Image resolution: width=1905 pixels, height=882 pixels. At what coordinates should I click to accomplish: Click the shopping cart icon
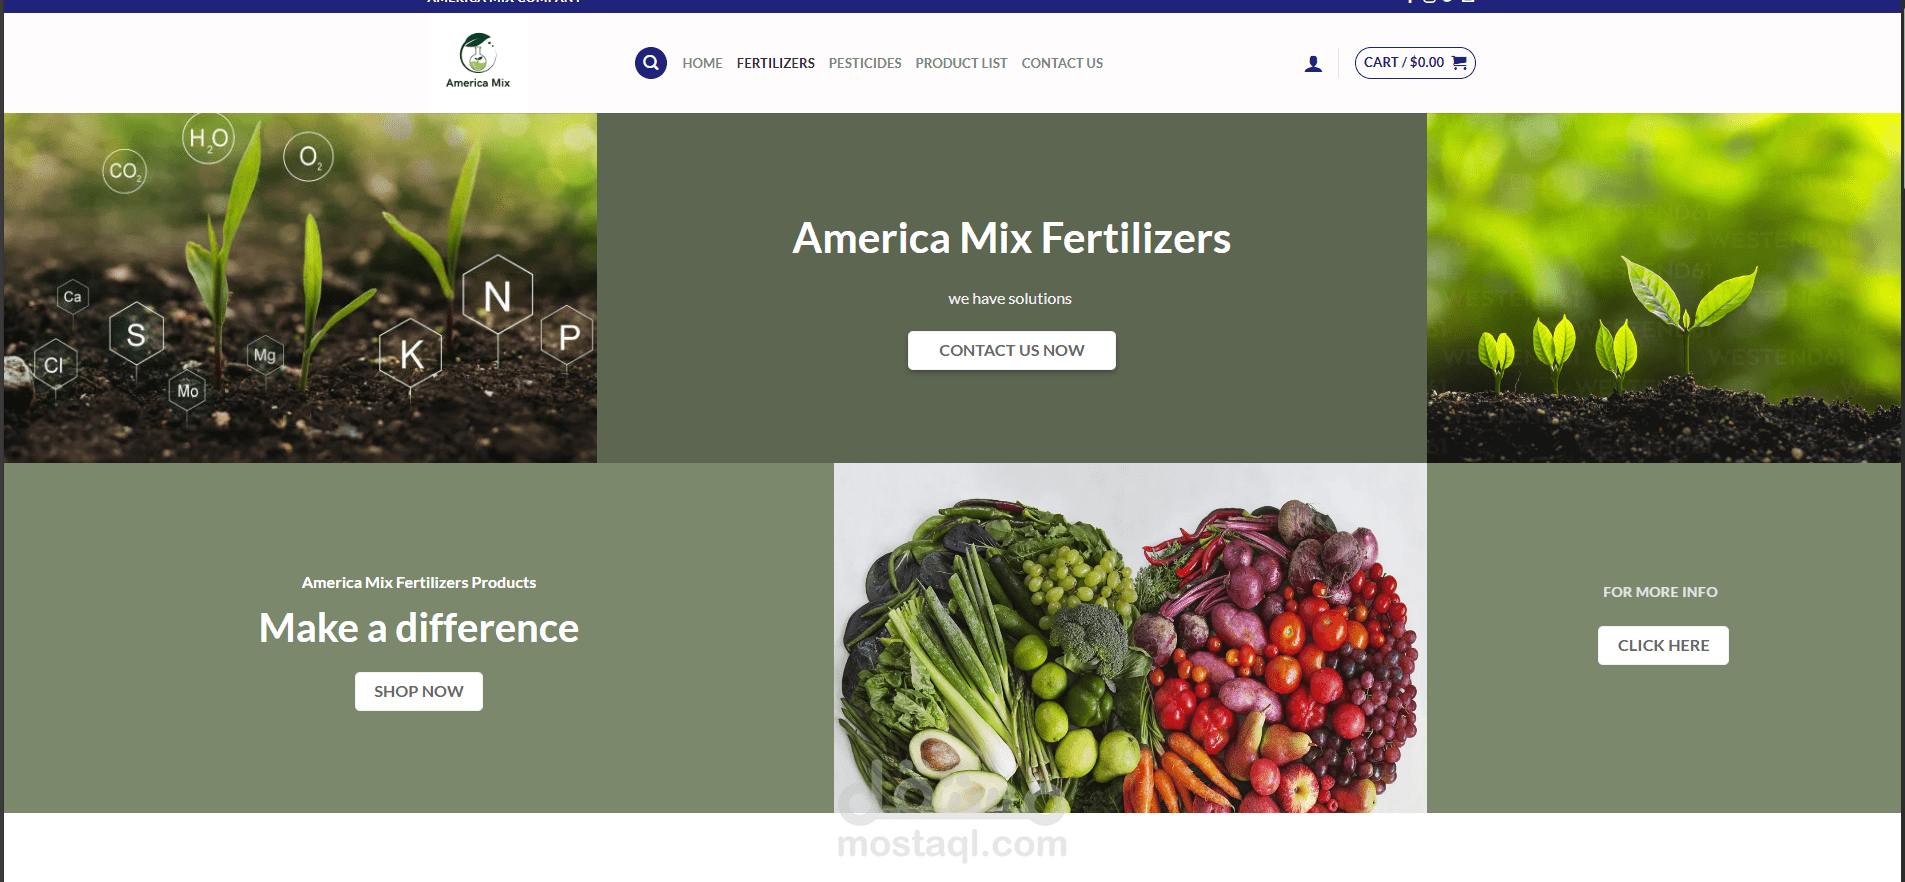pyautogui.click(x=1459, y=62)
